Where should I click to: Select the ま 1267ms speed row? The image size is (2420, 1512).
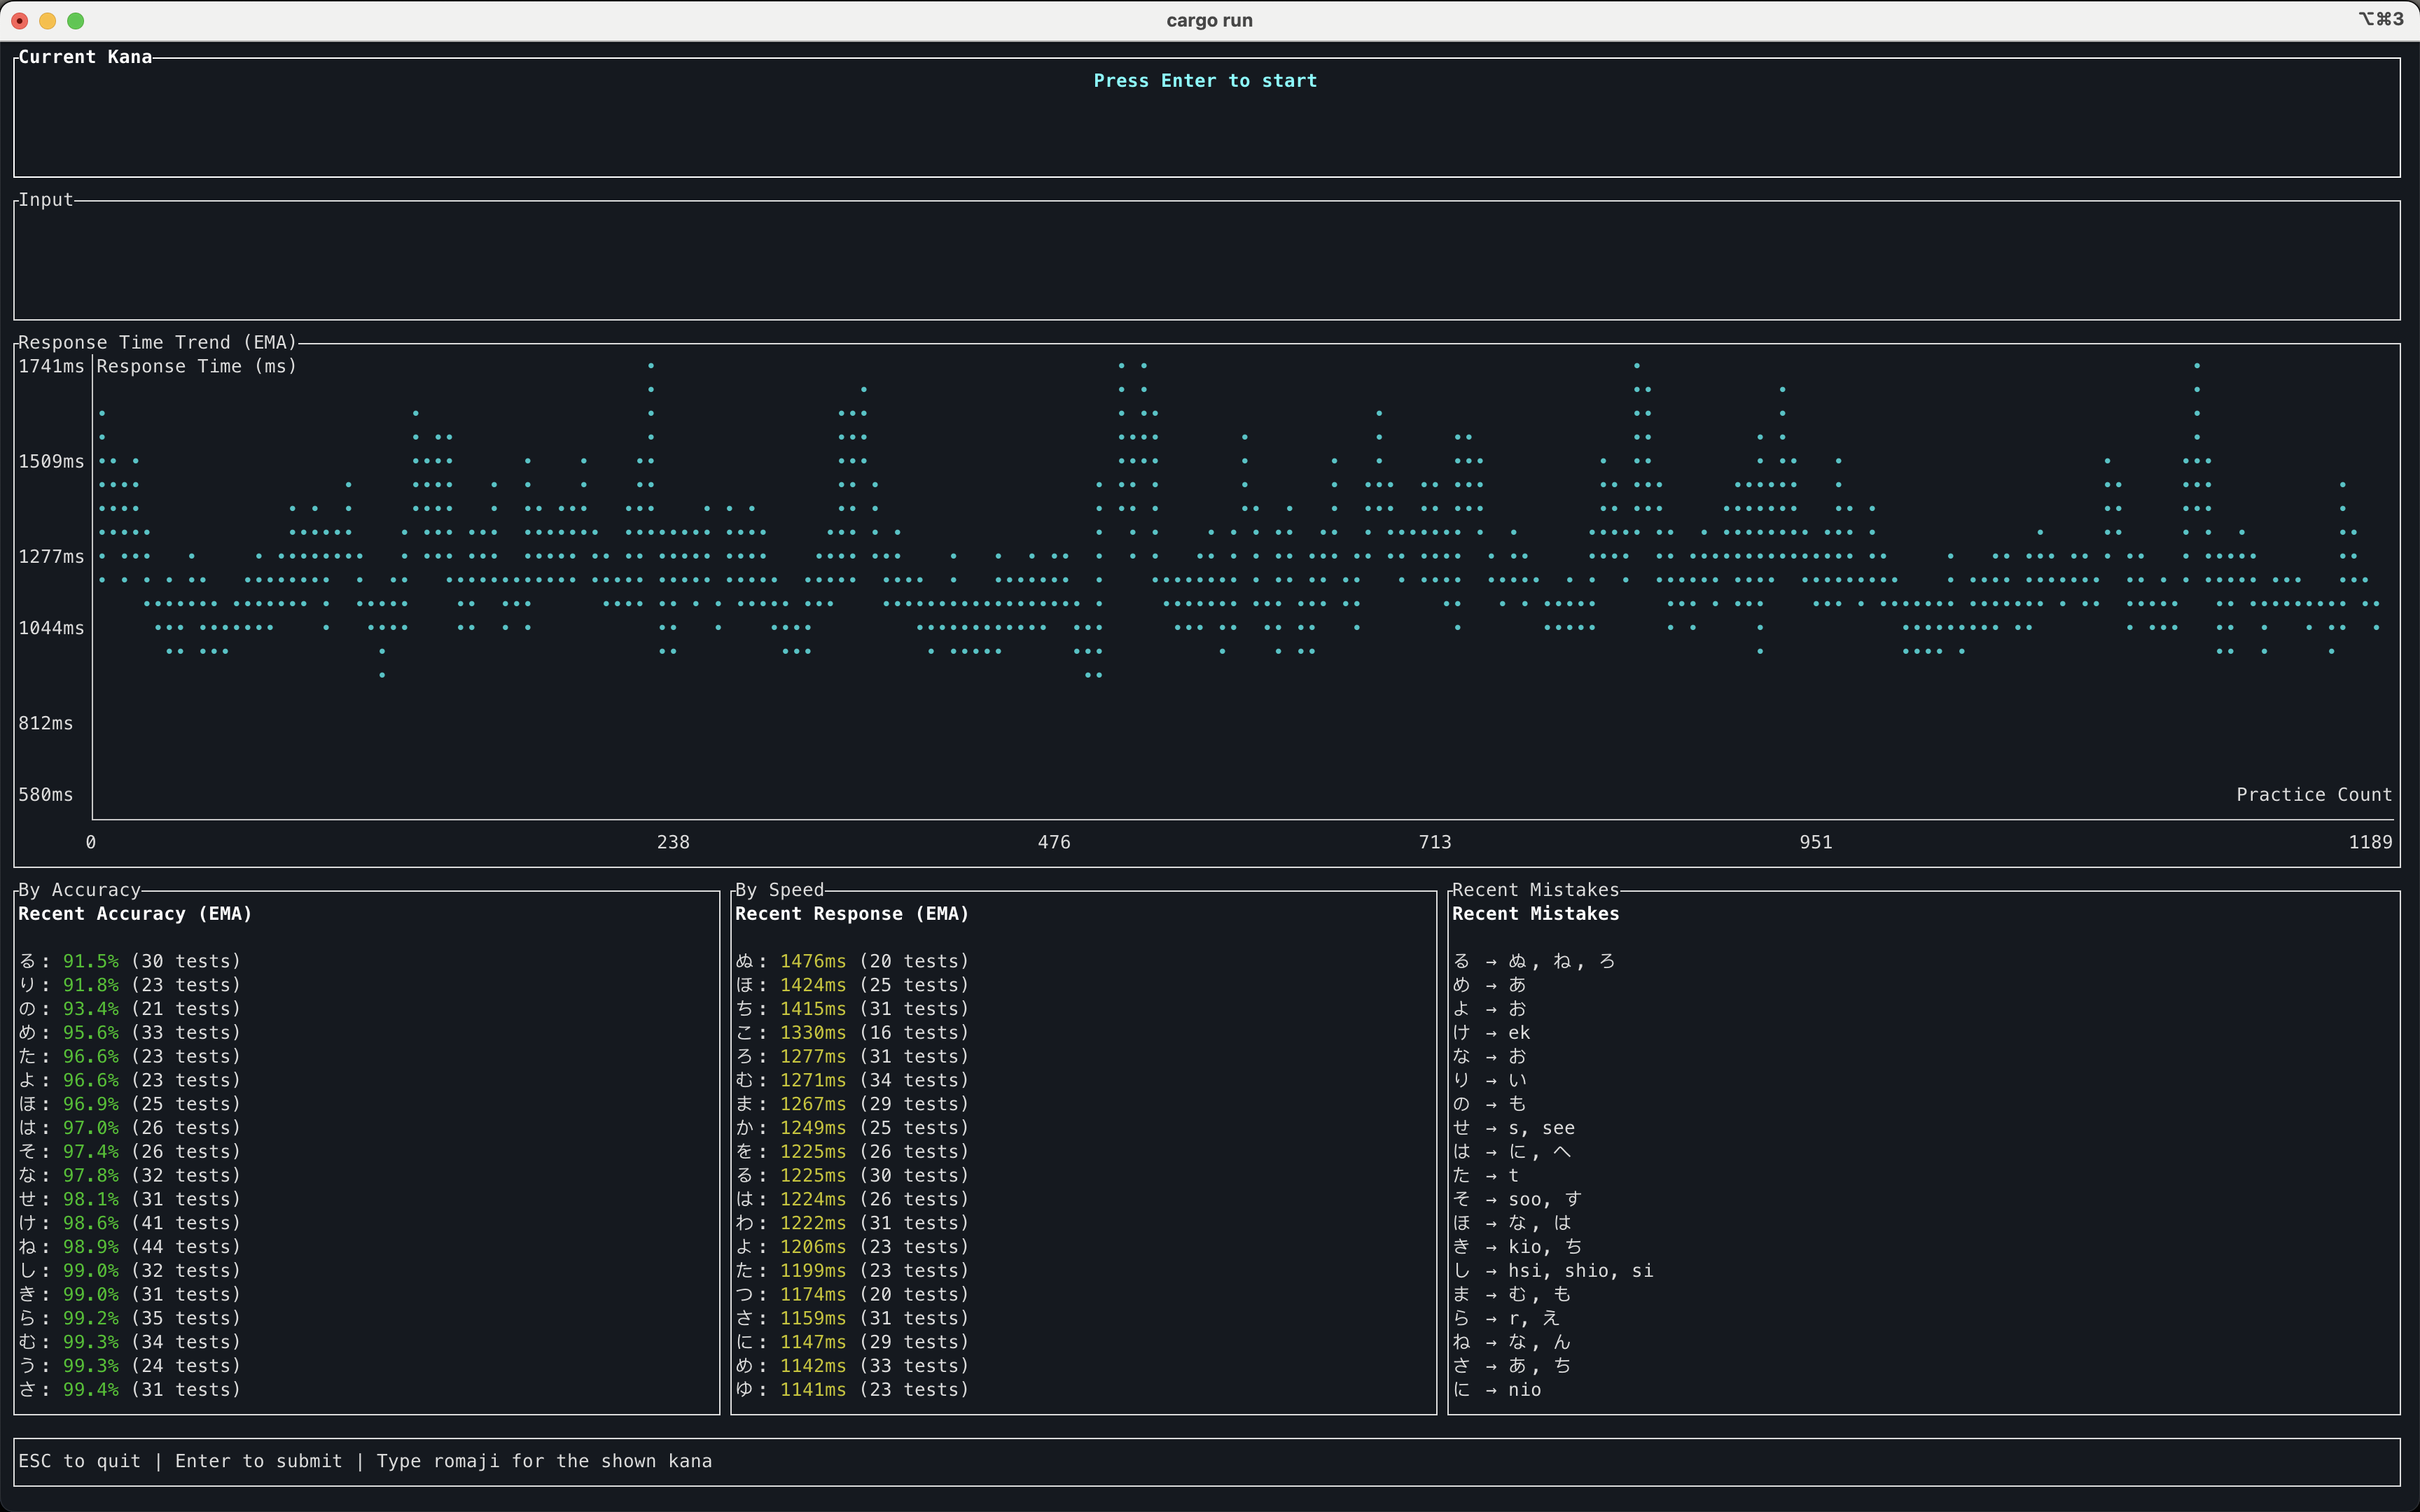coord(852,1104)
